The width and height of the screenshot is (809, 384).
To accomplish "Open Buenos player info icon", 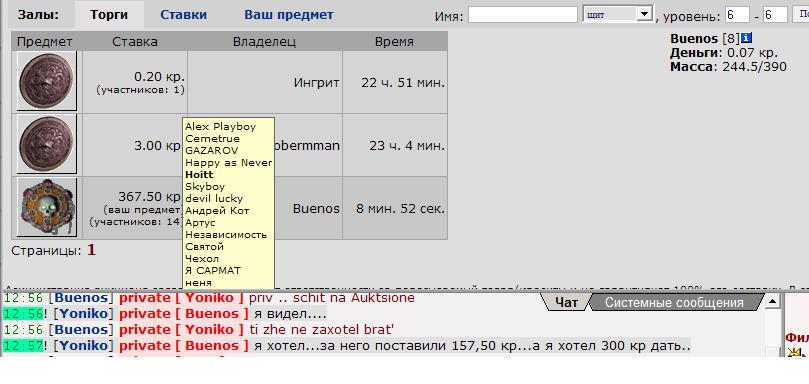I will (x=747, y=38).
